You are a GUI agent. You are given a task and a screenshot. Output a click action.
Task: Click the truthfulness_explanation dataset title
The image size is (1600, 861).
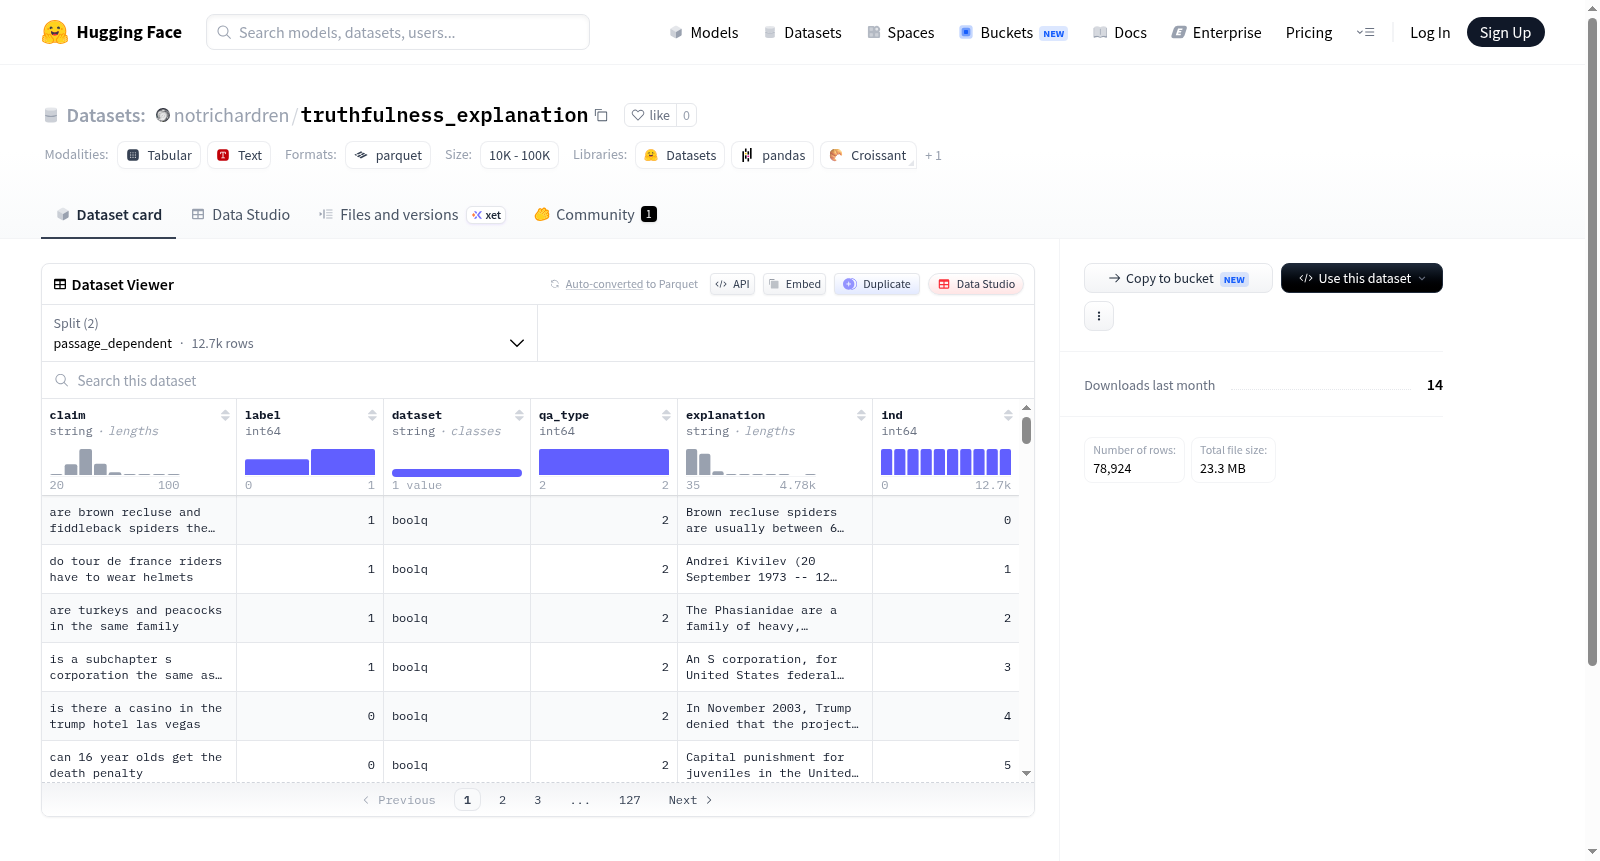pyautogui.click(x=444, y=115)
